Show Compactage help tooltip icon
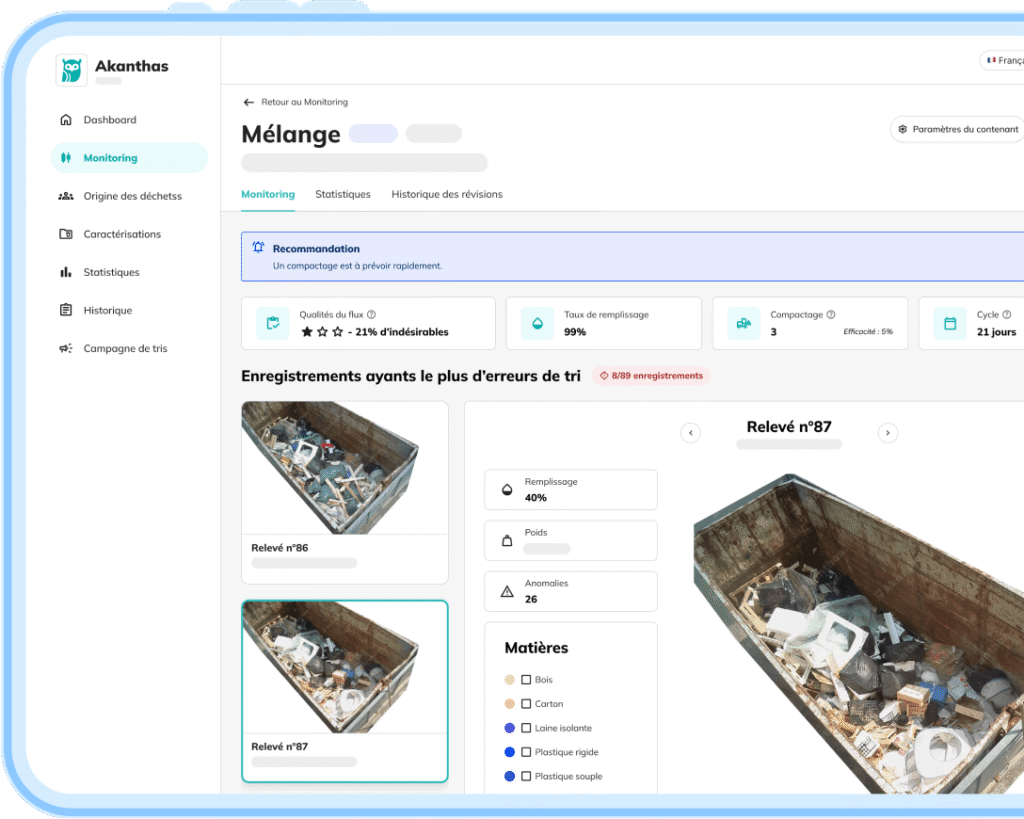This screenshot has width=1024, height=819. [831, 315]
